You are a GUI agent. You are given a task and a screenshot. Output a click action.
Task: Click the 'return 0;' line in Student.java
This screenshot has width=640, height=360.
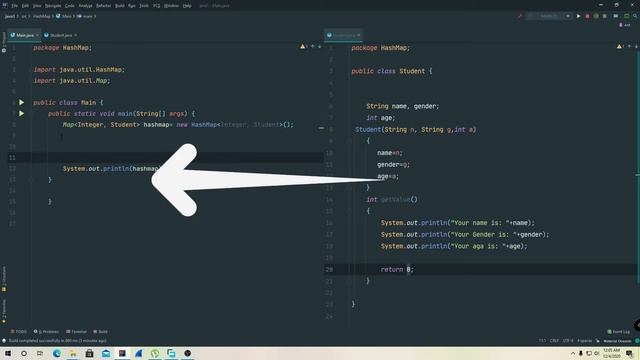pyautogui.click(x=397, y=269)
